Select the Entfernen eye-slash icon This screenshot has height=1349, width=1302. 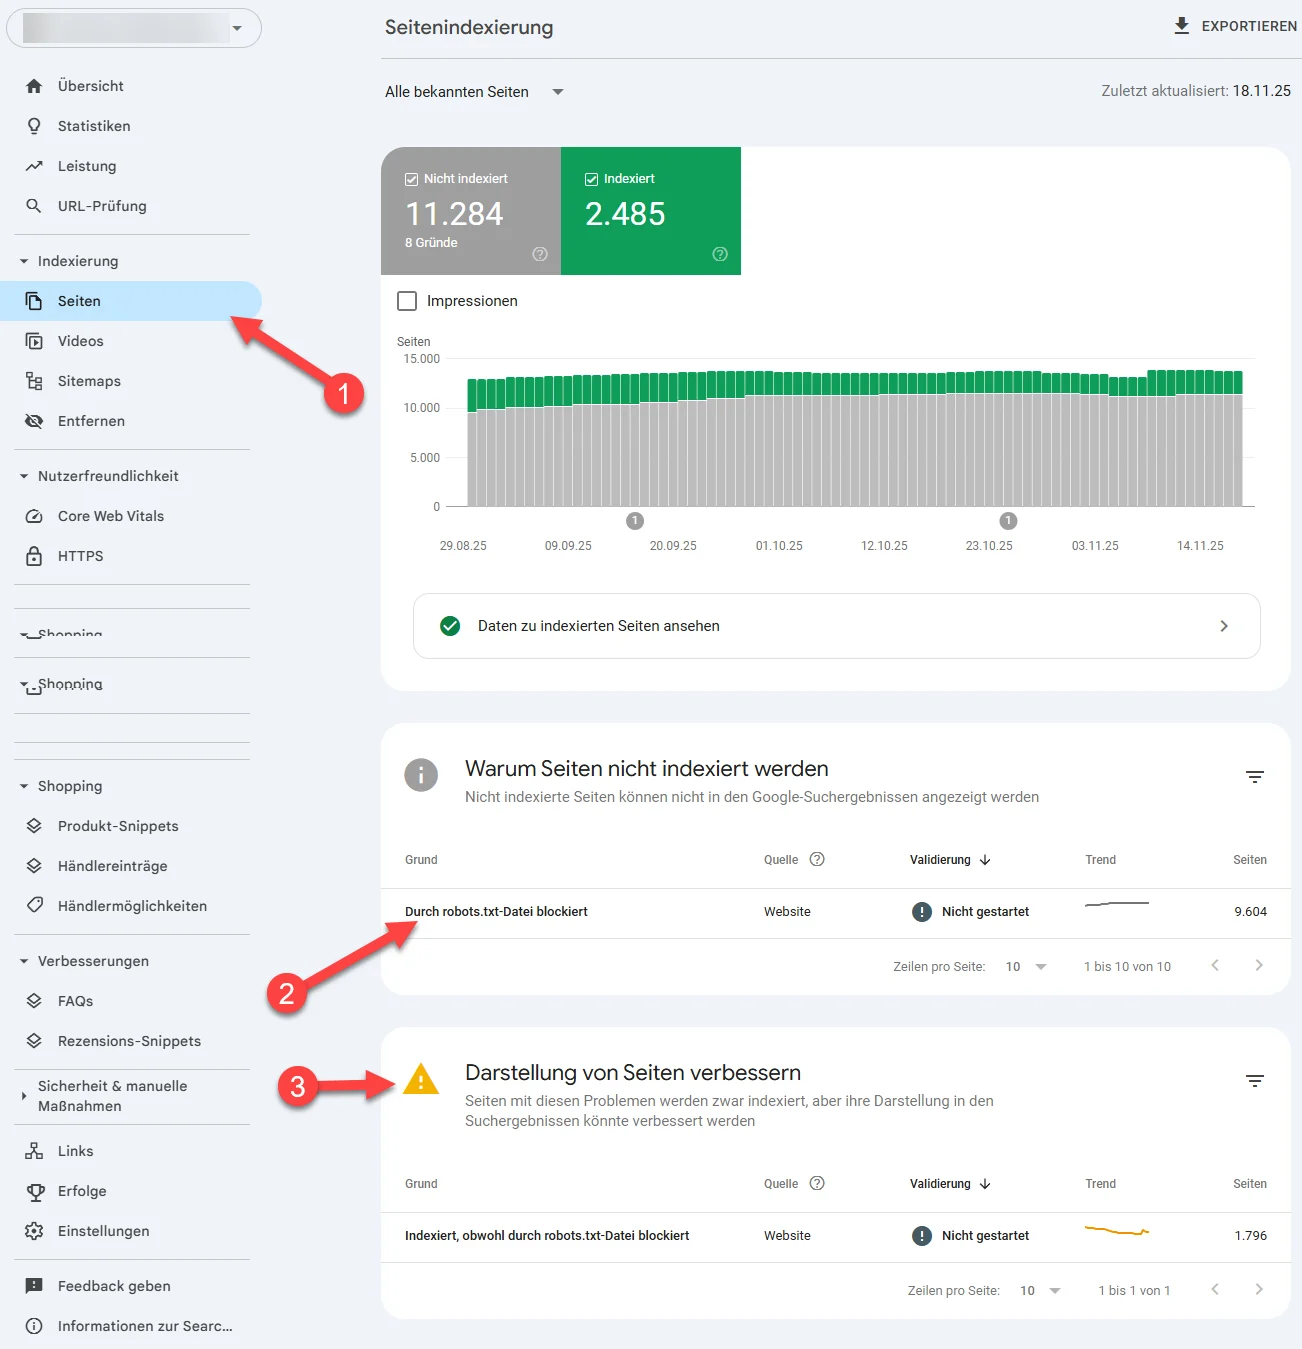[x=34, y=421]
